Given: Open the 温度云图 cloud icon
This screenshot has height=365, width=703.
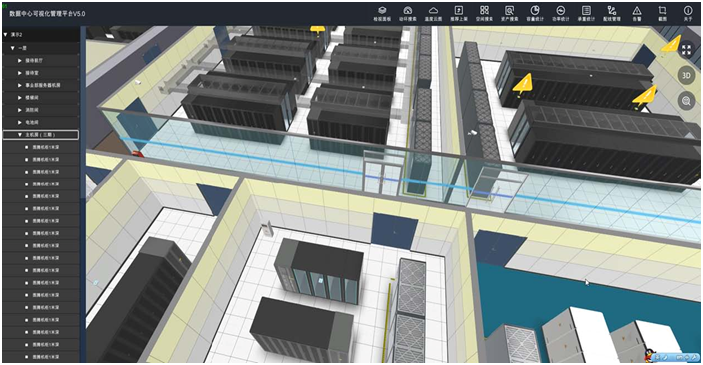Looking at the screenshot, I should click(x=433, y=11).
